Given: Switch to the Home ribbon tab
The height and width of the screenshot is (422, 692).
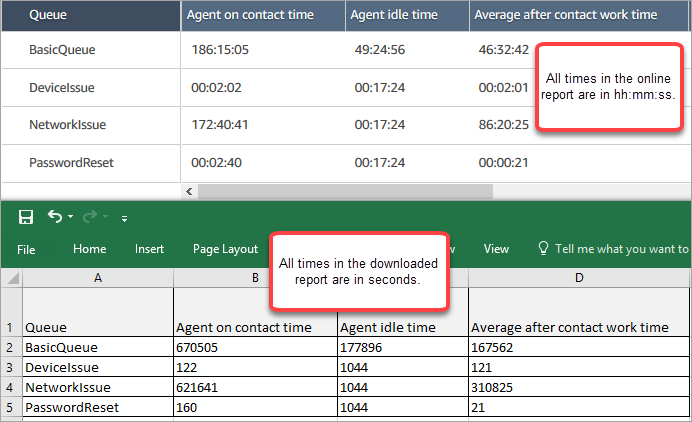Looking at the screenshot, I should tap(89, 249).
